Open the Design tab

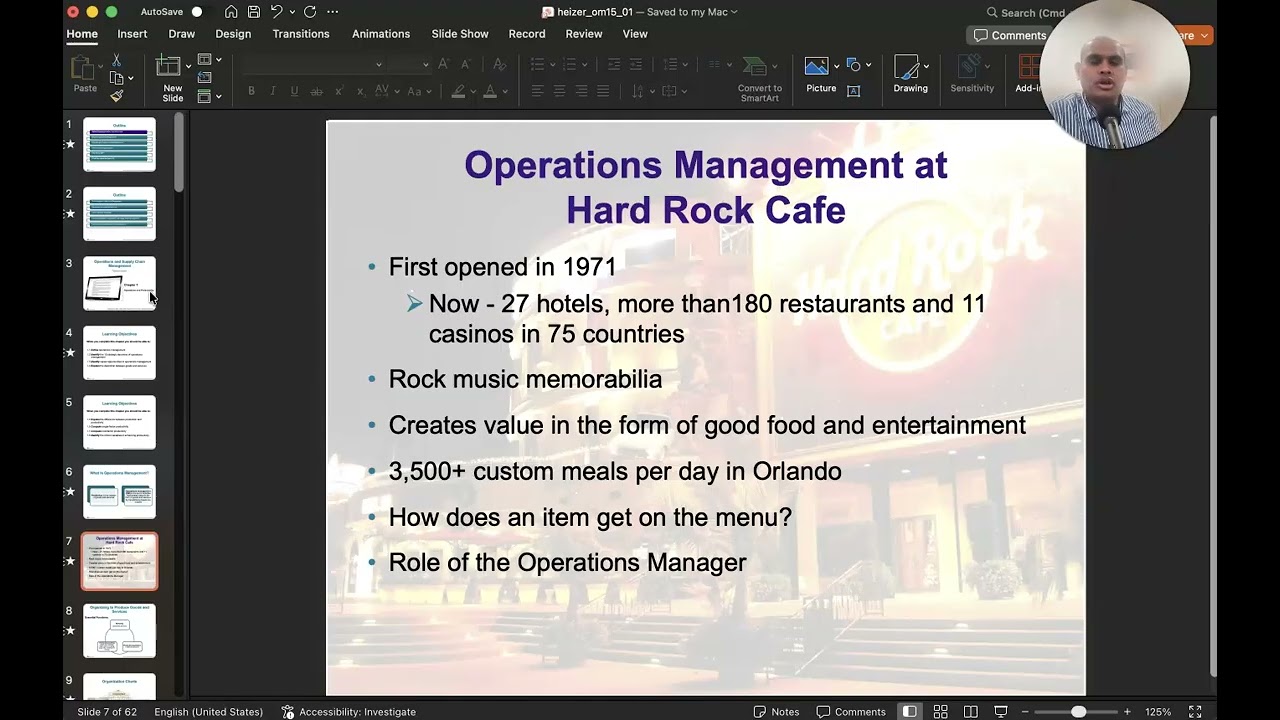(x=233, y=34)
